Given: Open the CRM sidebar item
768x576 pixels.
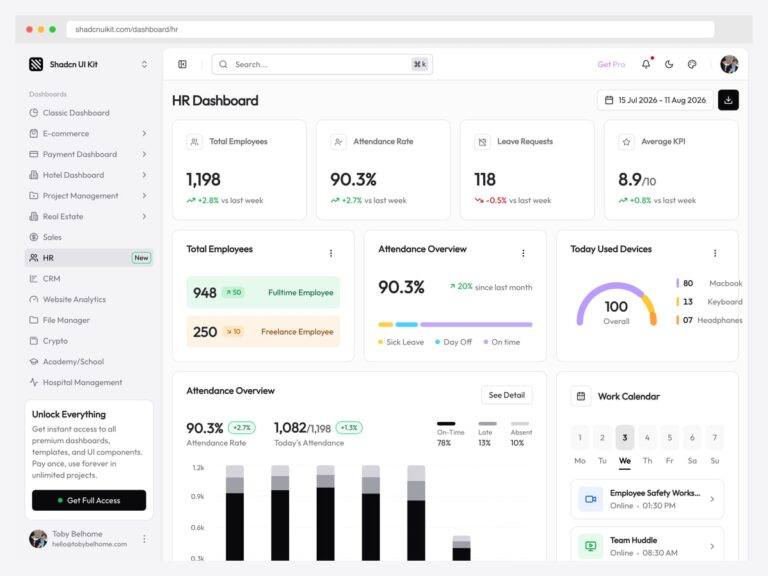Looking at the screenshot, I should tap(89, 279).
